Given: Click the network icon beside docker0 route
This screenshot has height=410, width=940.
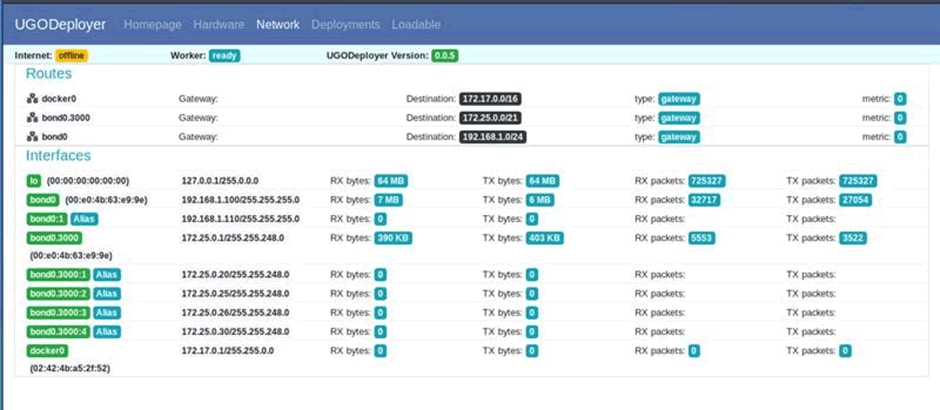Looking at the screenshot, I should tap(32, 99).
